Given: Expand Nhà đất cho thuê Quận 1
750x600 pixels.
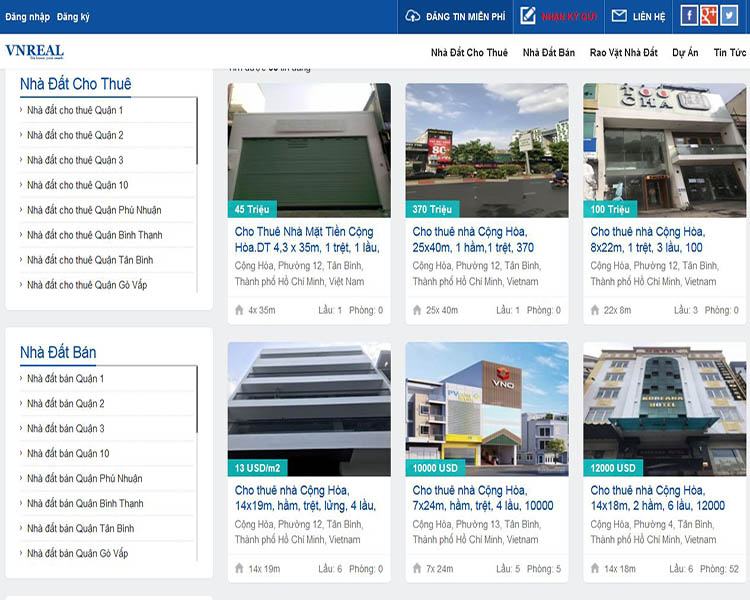Looking at the screenshot, I should [75, 110].
